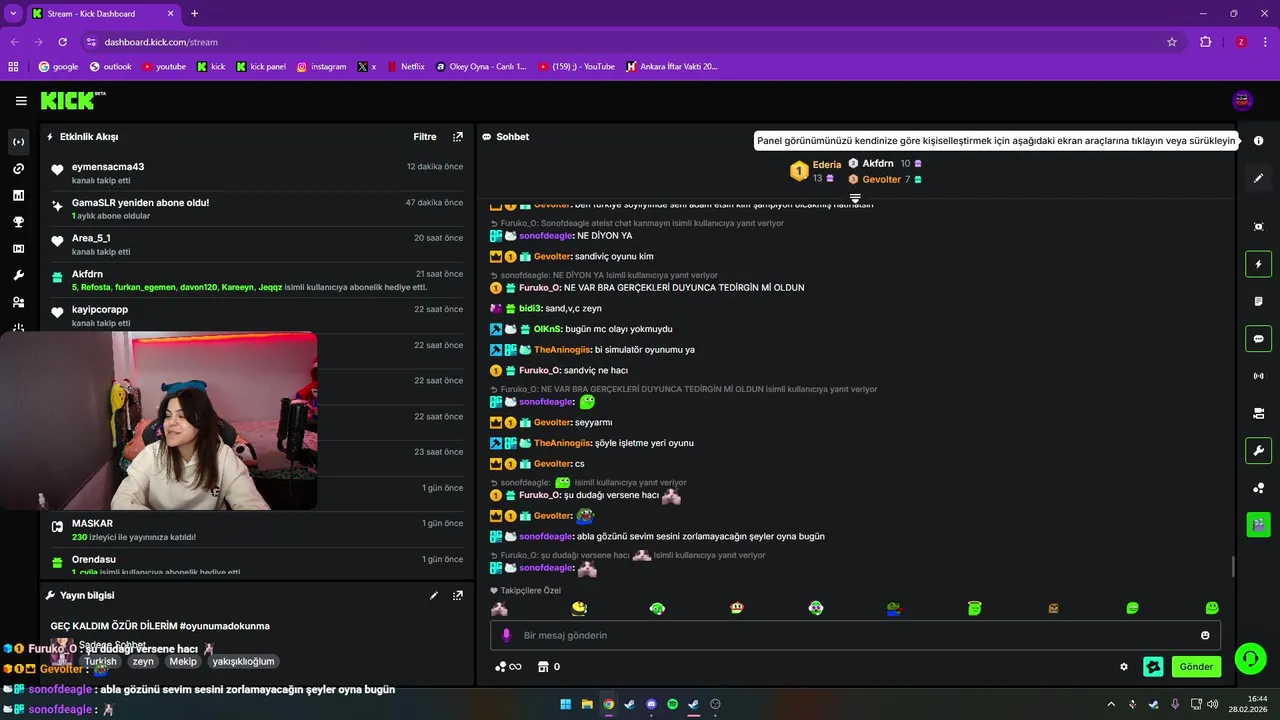Image resolution: width=1280 pixels, height=720 pixels.
Task: Click the yakışıklıoğlum stream tag
Action: pyautogui.click(x=243, y=661)
